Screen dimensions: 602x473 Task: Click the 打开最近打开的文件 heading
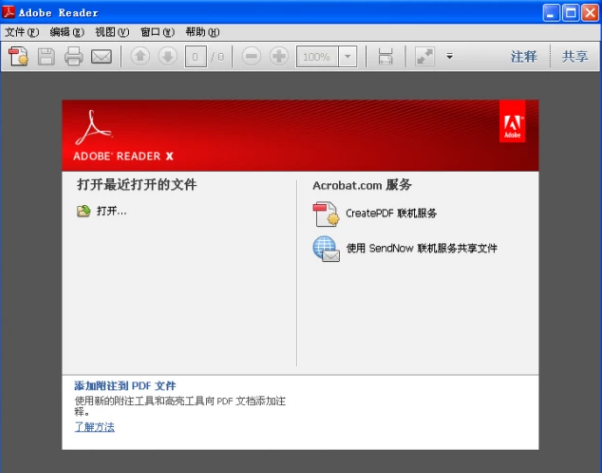tap(137, 185)
